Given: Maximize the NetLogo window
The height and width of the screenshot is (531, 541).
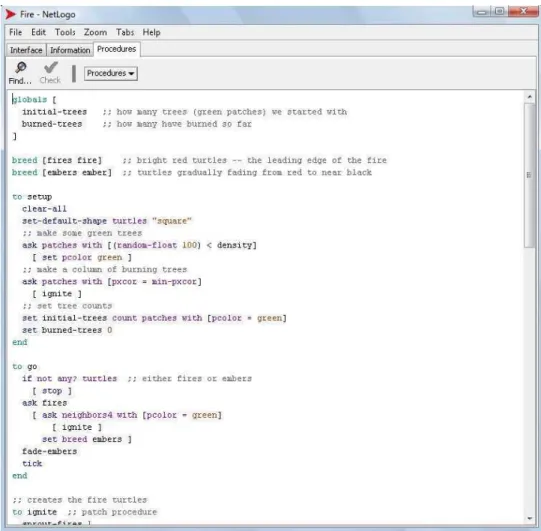Looking at the screenshot, I should click(499, 12).
